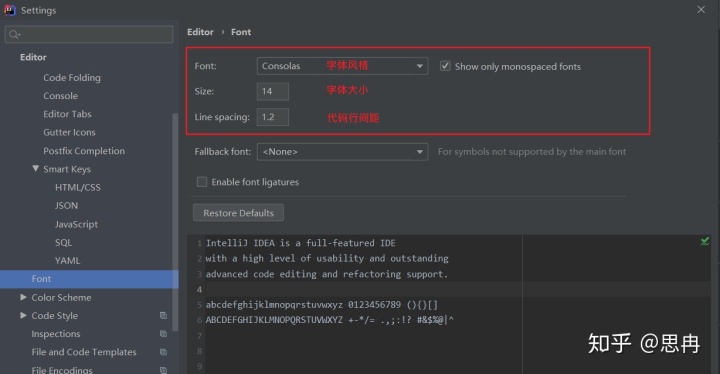Image resolution: width=720 pixels, height=374 pixels.
Task: Open Color Scheme settings
Action: click(61, 297)
